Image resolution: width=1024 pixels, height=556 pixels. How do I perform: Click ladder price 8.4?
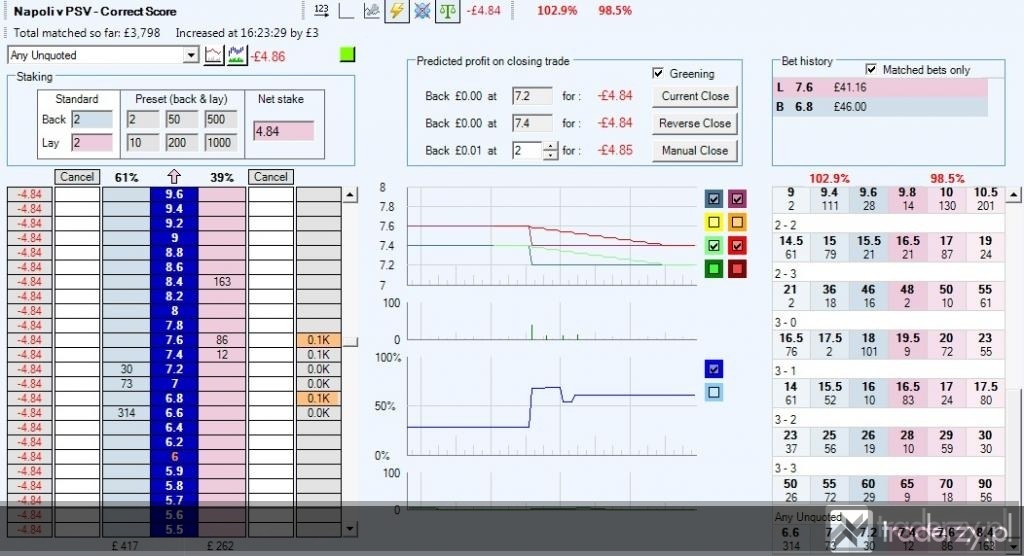click(174, 282)
